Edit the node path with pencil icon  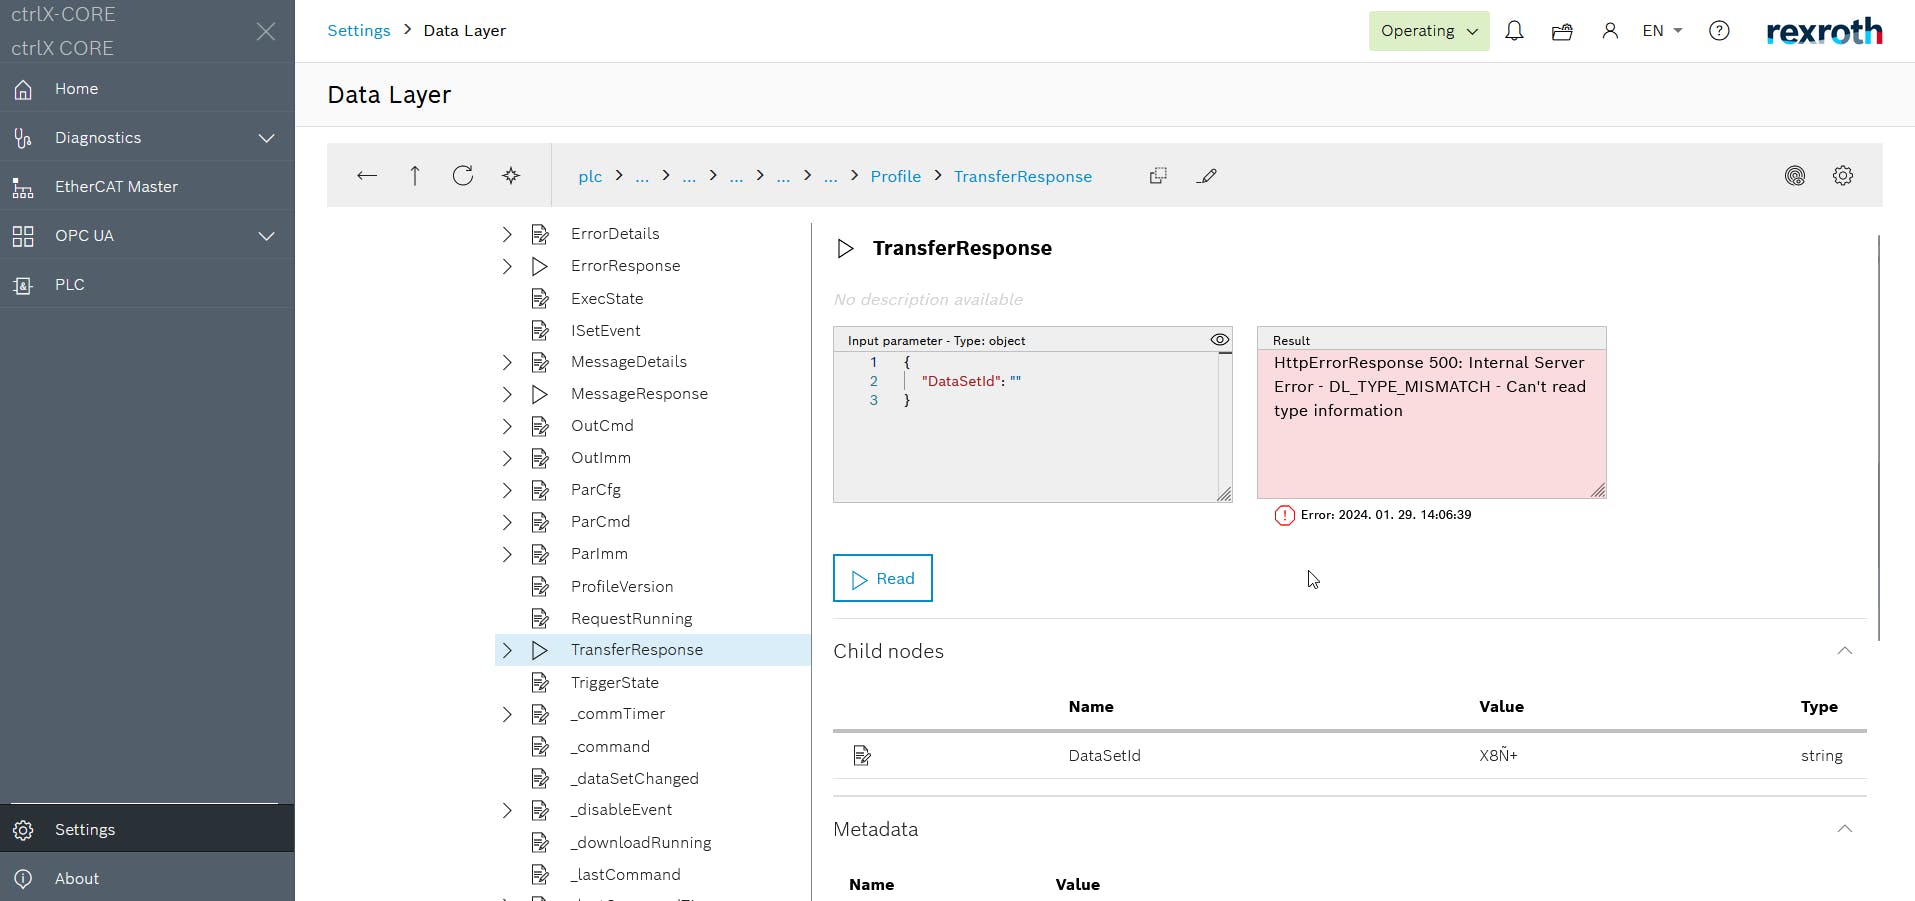point(1207,176)
